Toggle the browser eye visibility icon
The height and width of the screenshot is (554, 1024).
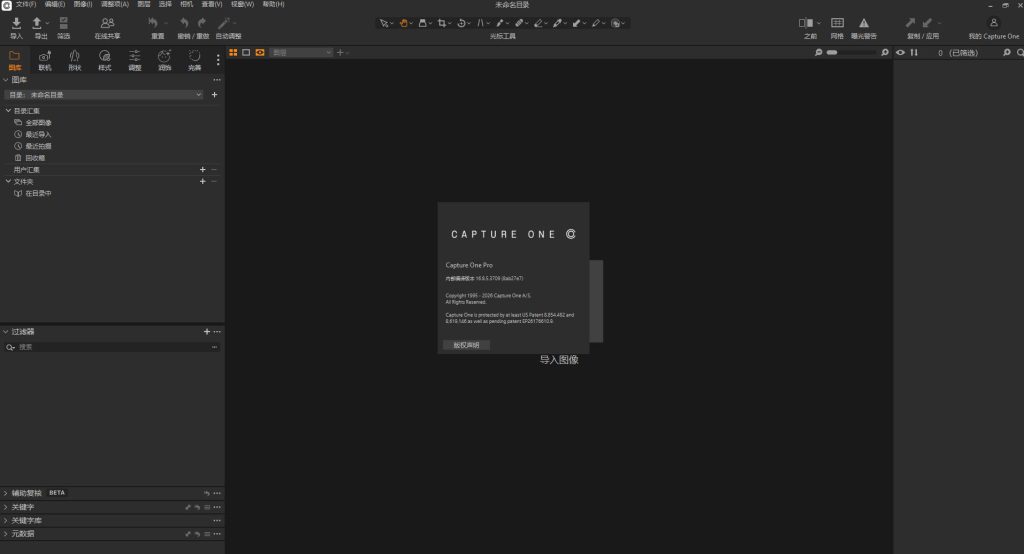[x=901, y=52]
